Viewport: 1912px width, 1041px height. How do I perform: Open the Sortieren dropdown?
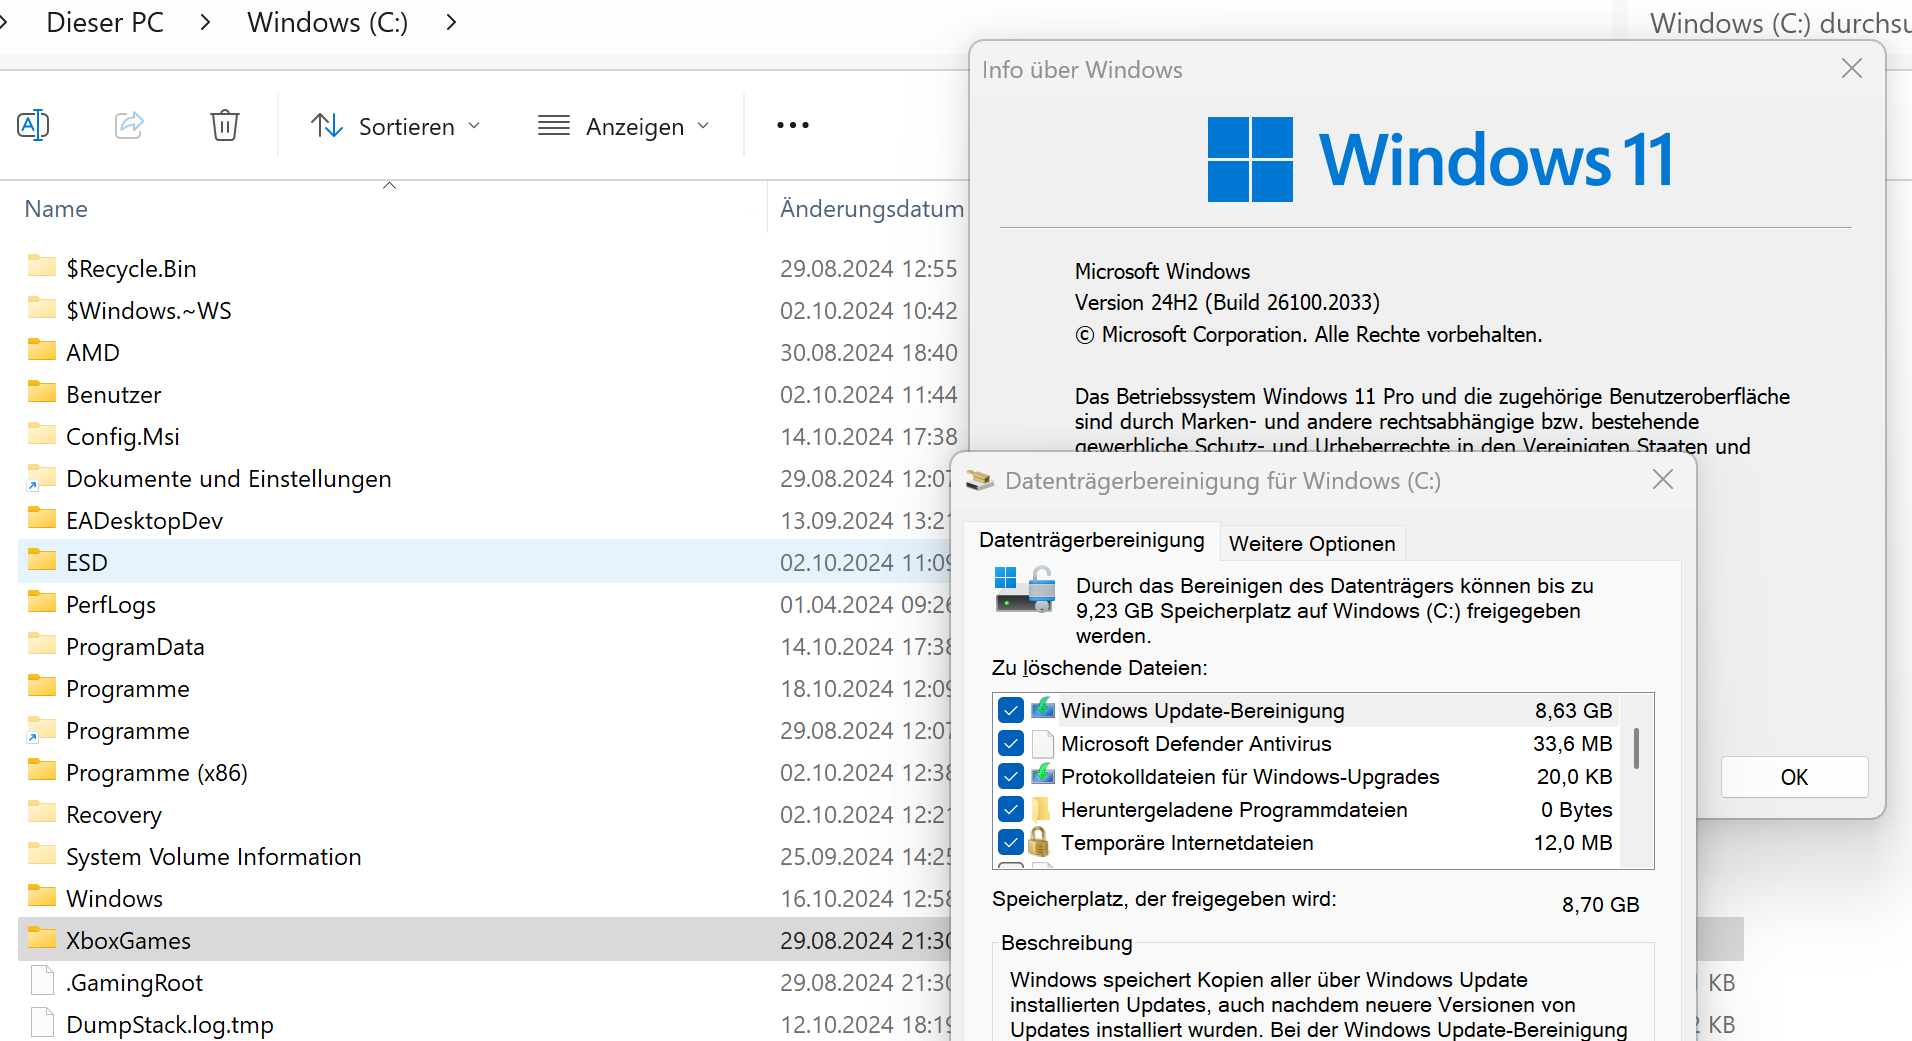coord(396,126)
